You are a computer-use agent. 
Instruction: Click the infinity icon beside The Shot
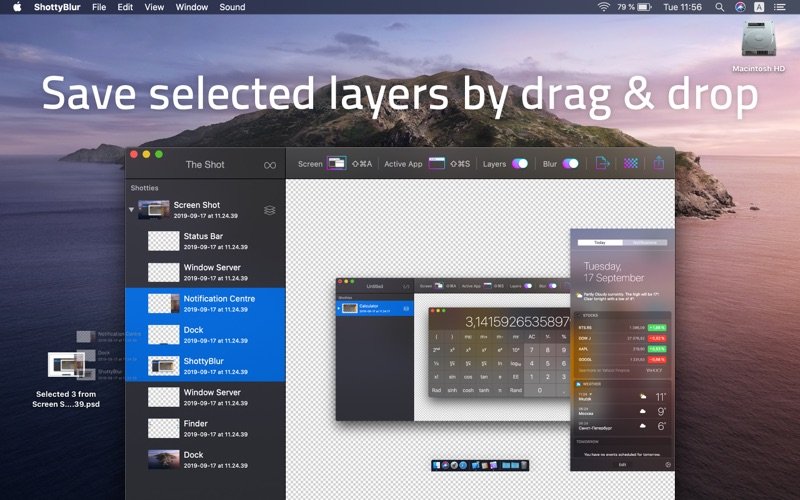(269, 165)
